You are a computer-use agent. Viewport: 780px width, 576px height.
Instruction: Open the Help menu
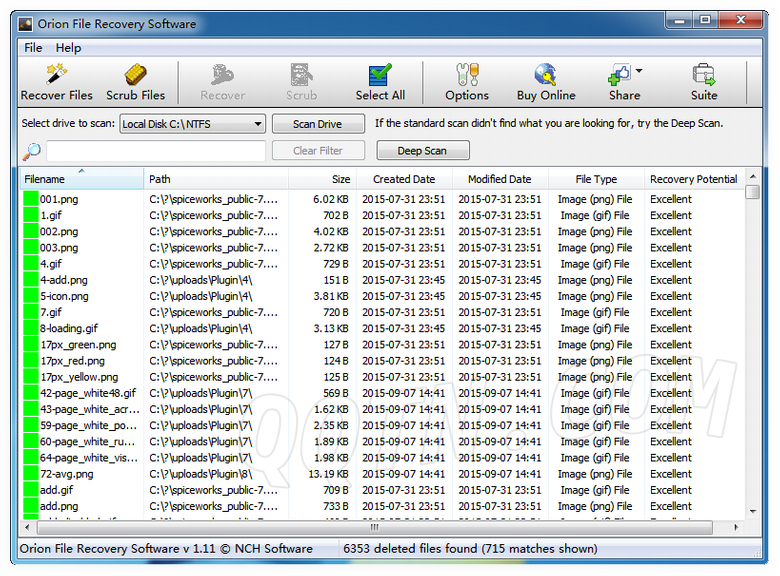[x=68, y=48]
